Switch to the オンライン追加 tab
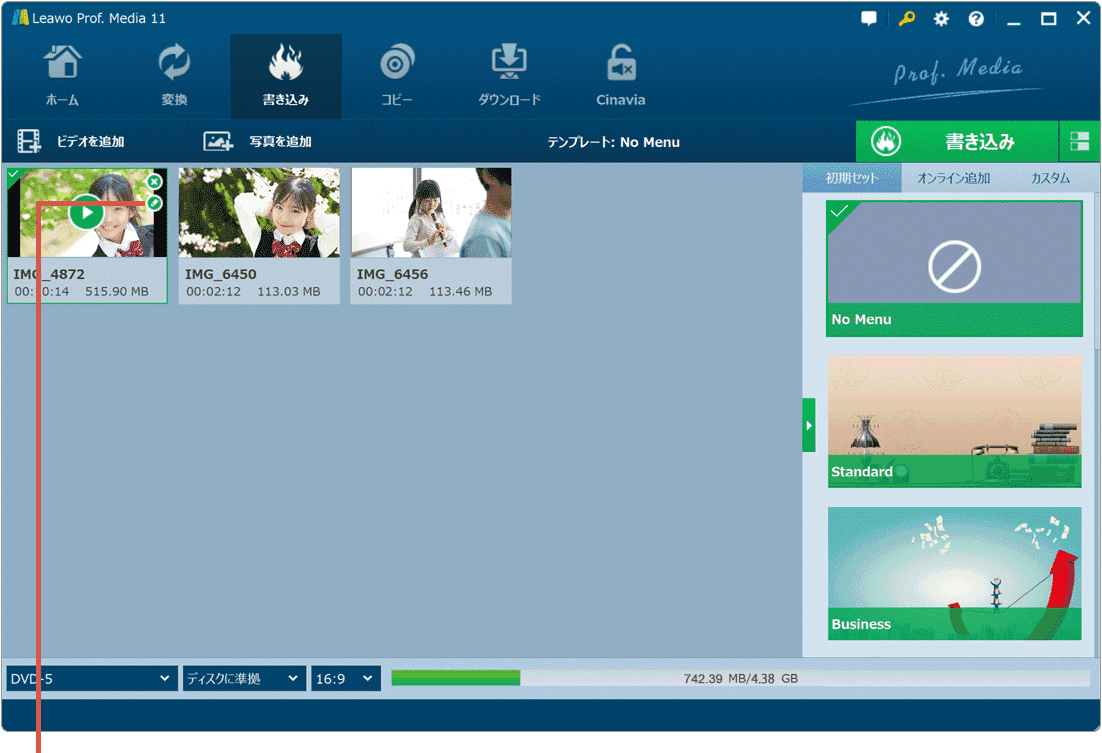Image resolution: width=1102 pixels, height=753 pixels. (953, 178)
